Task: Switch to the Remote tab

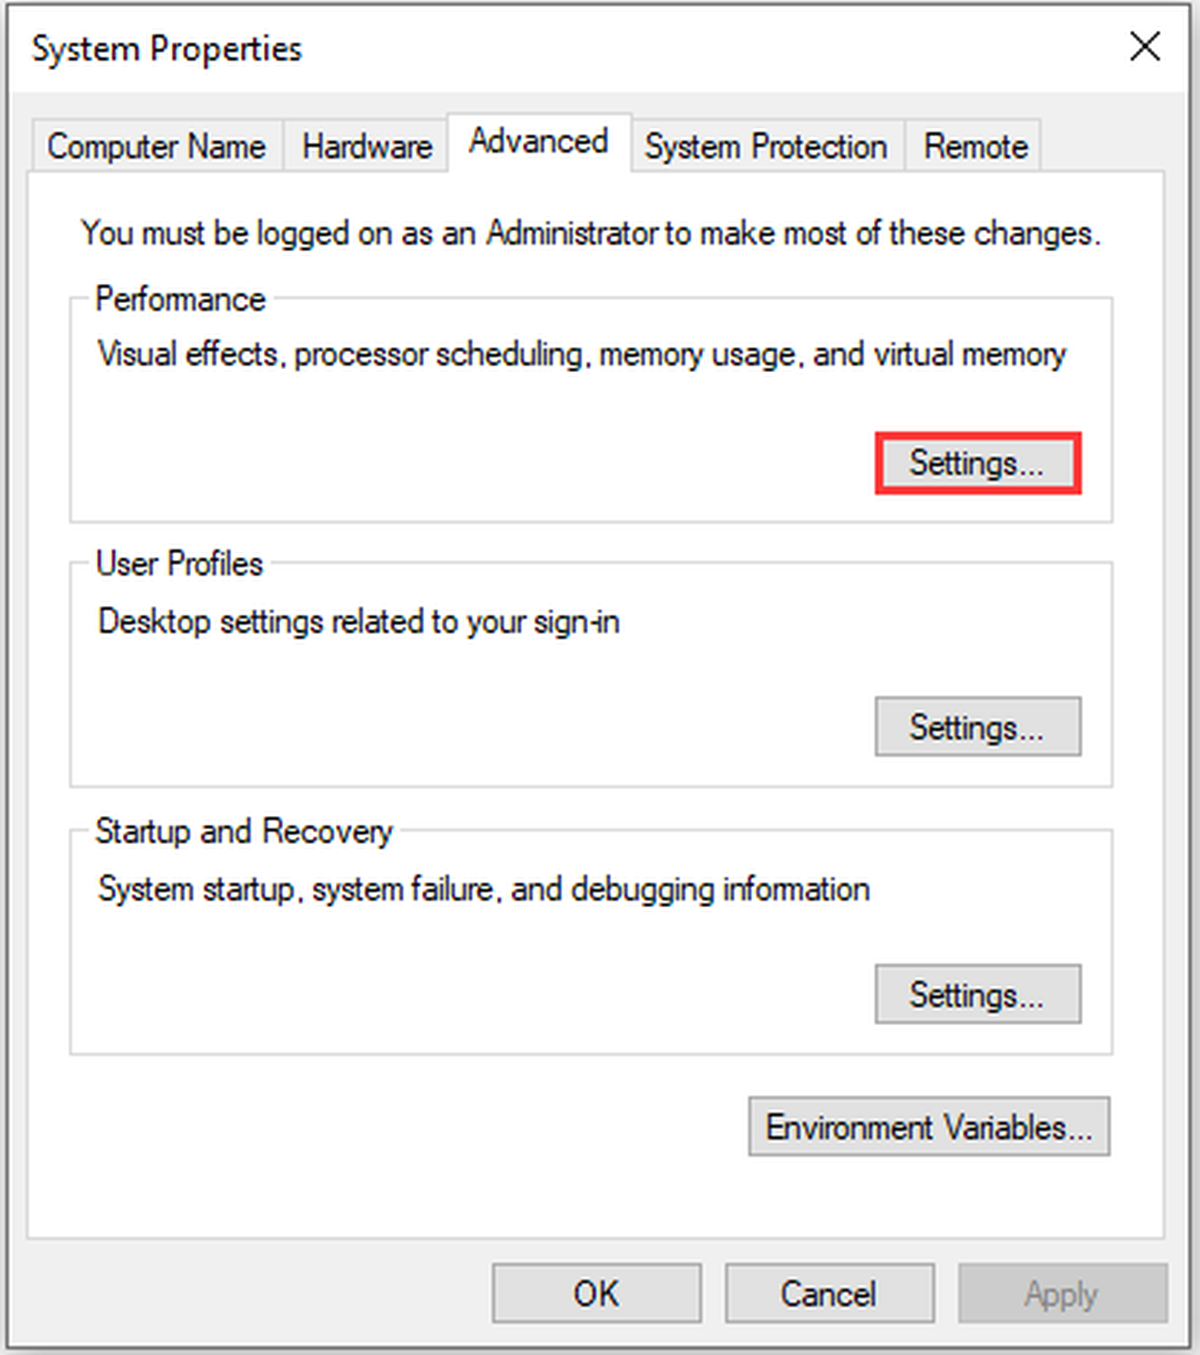Action: (x=975, y=146)
